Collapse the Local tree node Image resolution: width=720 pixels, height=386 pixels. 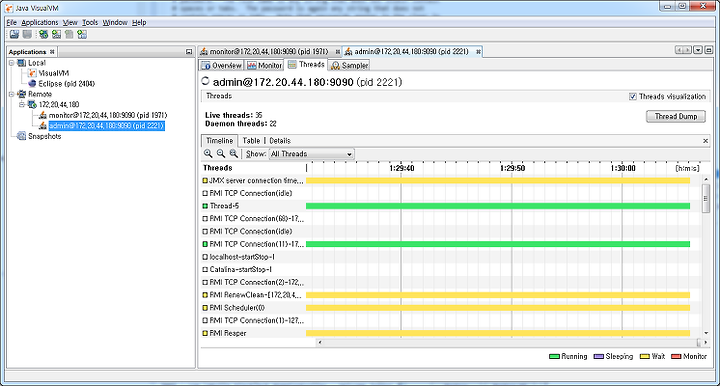11,63
